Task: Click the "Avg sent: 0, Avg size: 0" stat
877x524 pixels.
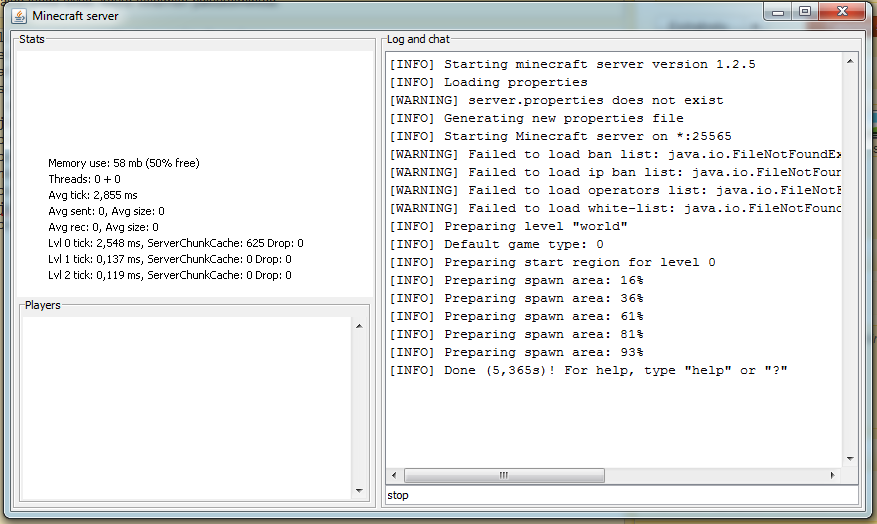Action: [x=106, y=211]
